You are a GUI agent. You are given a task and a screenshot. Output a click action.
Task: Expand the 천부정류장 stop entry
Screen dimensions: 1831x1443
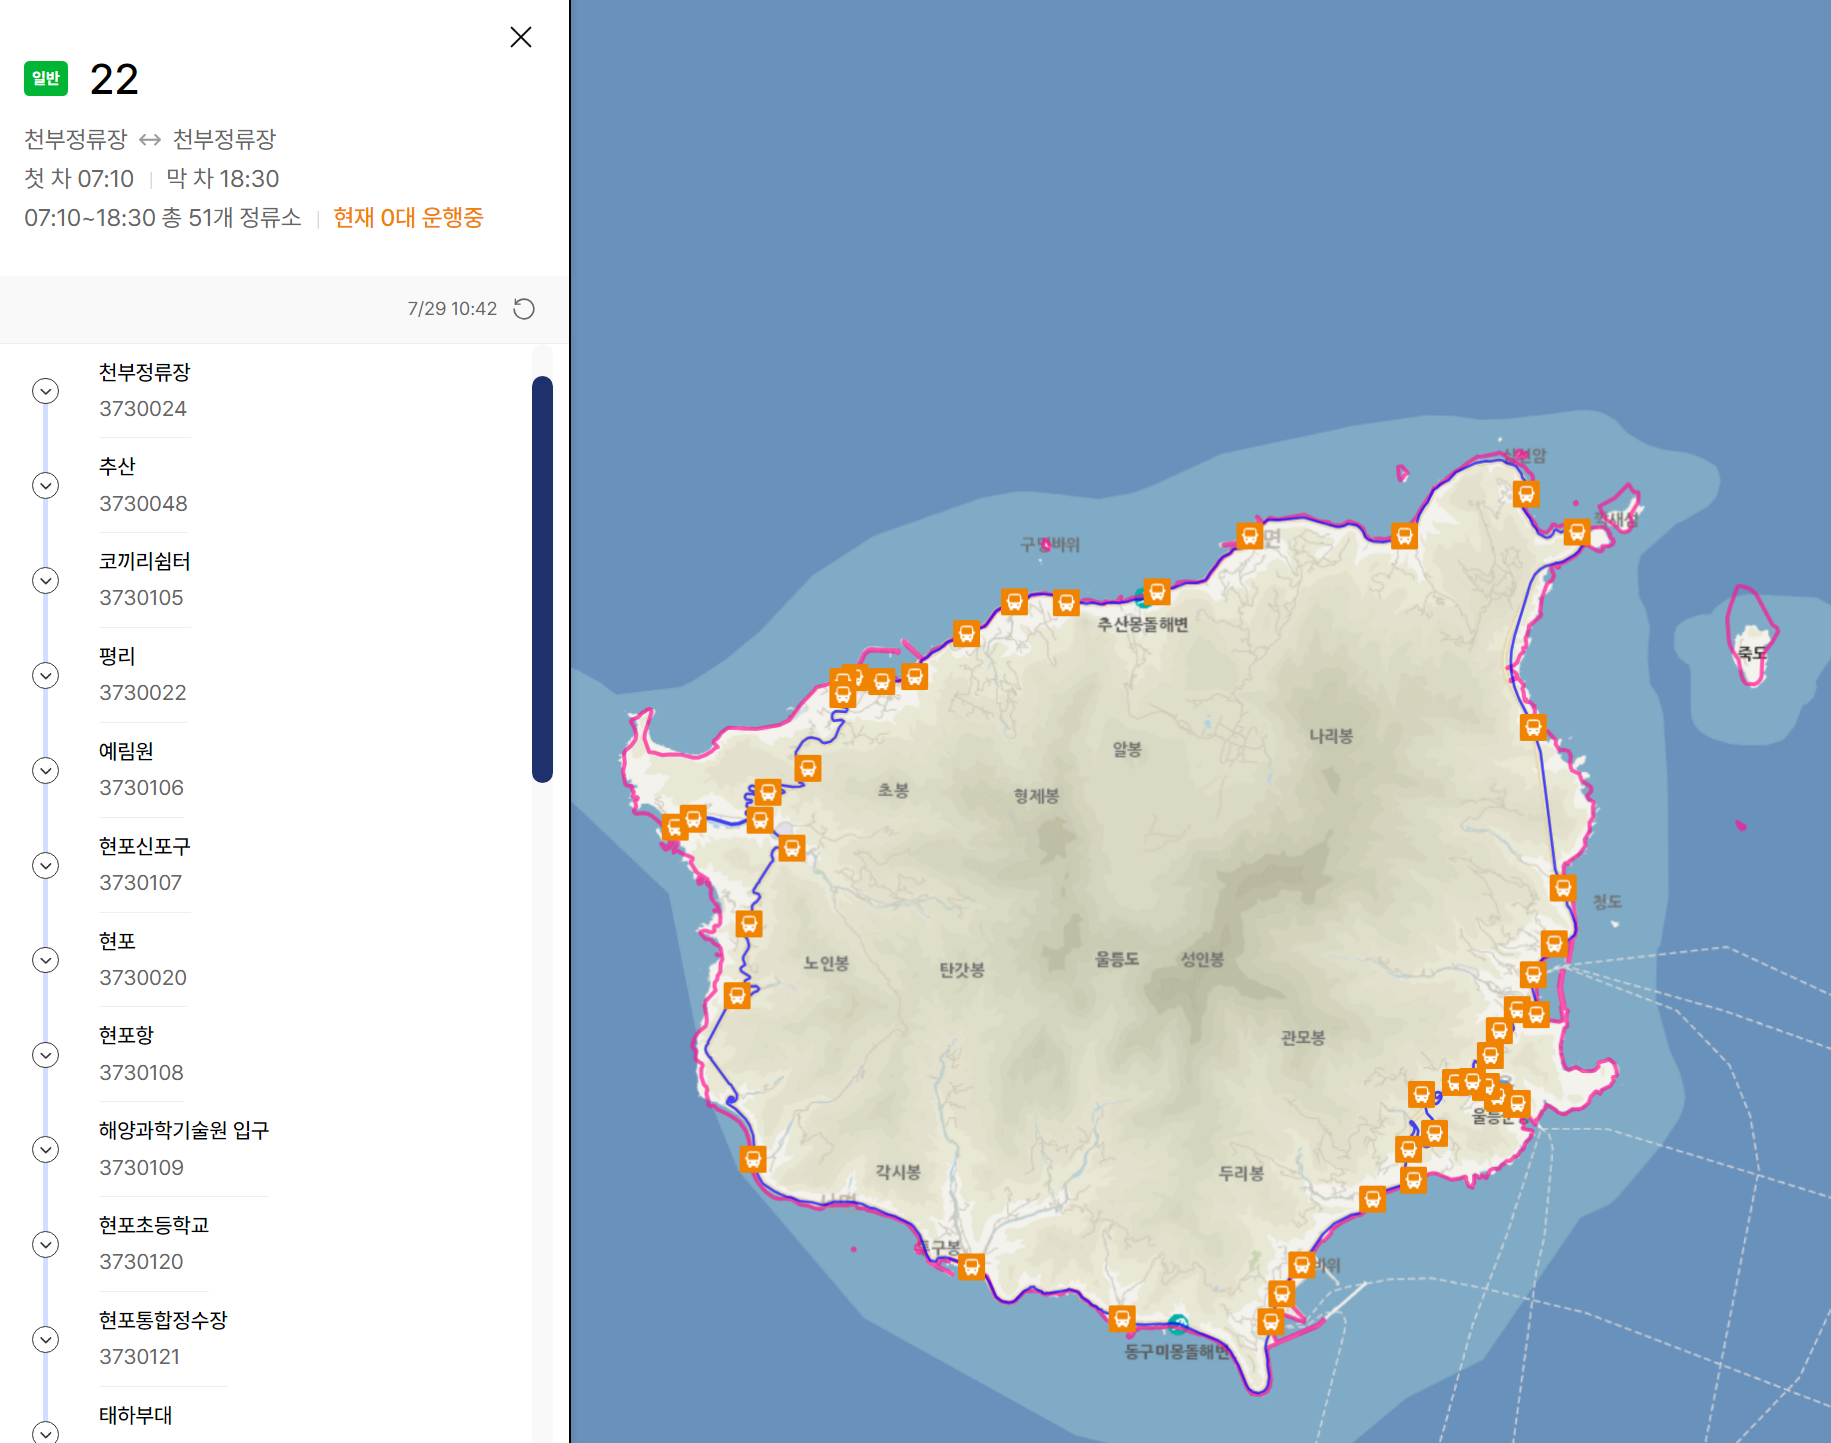pyautogui.click(x=46, y=391)
